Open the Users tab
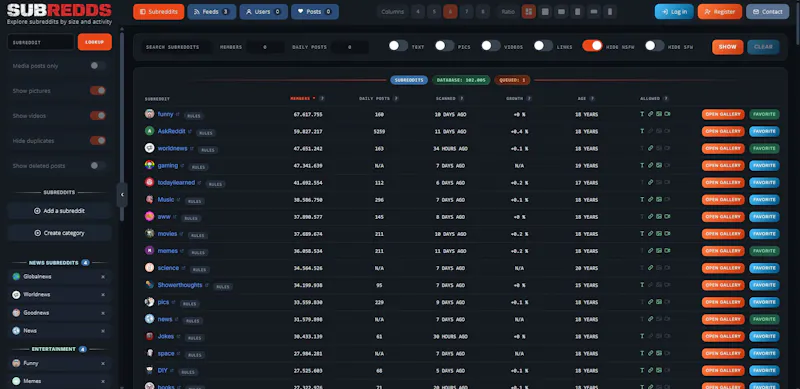Image resolution: width=800 pixels, height=389 pixels. point(264,11)
